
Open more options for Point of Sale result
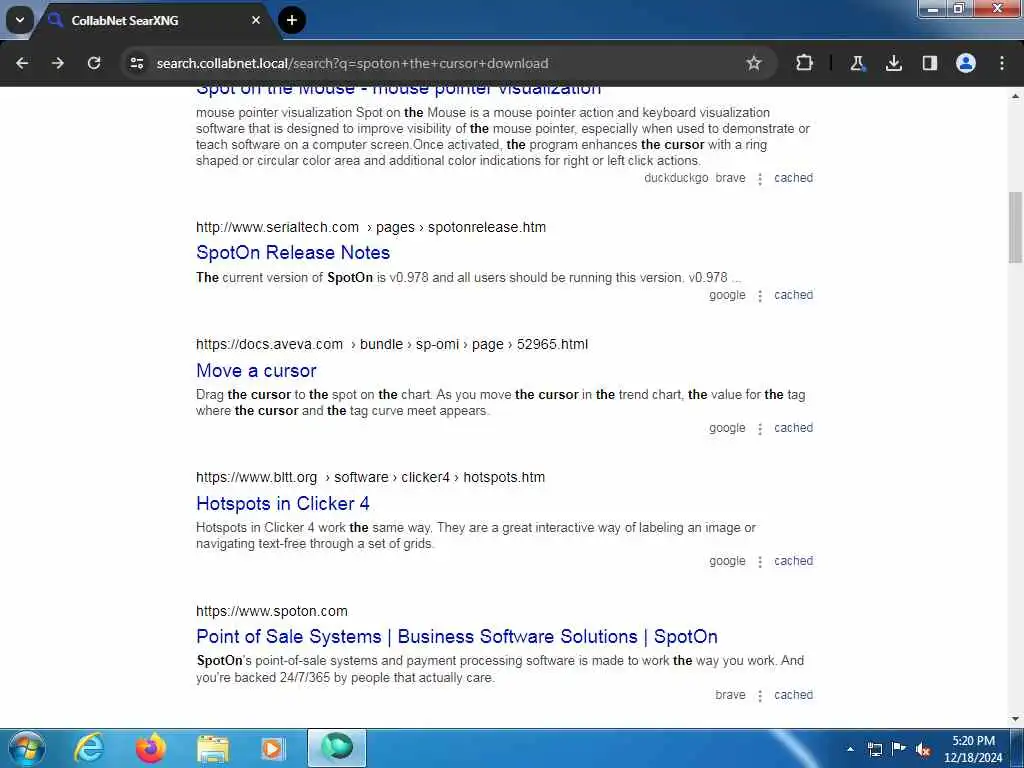pyautogui.click(x=760, y=696)
